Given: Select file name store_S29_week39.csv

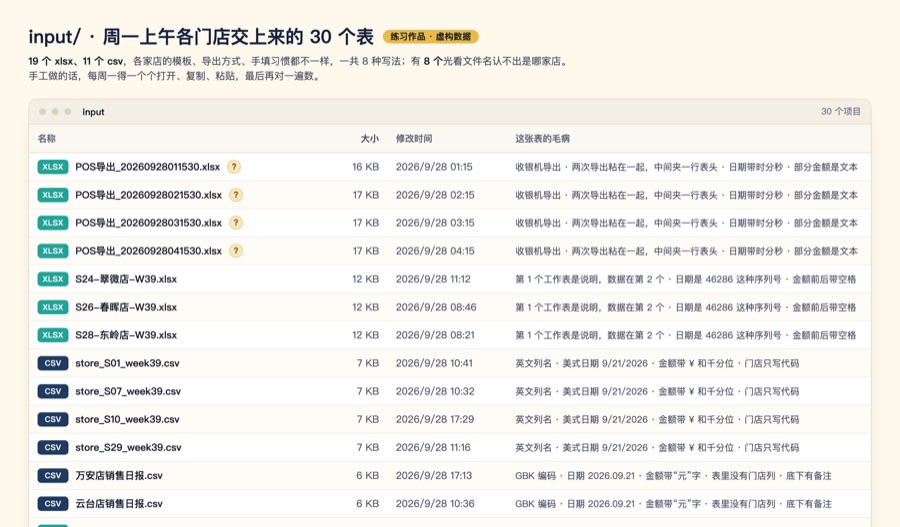Looking at the screenshot, I should point(128,447).
